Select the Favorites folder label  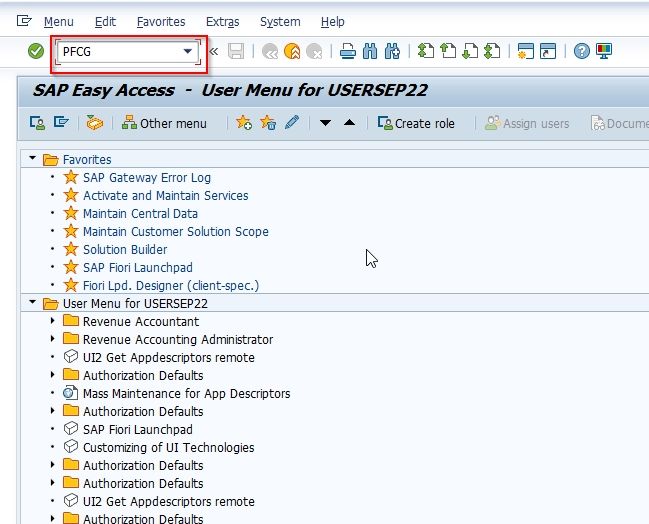tap(87, 159)
